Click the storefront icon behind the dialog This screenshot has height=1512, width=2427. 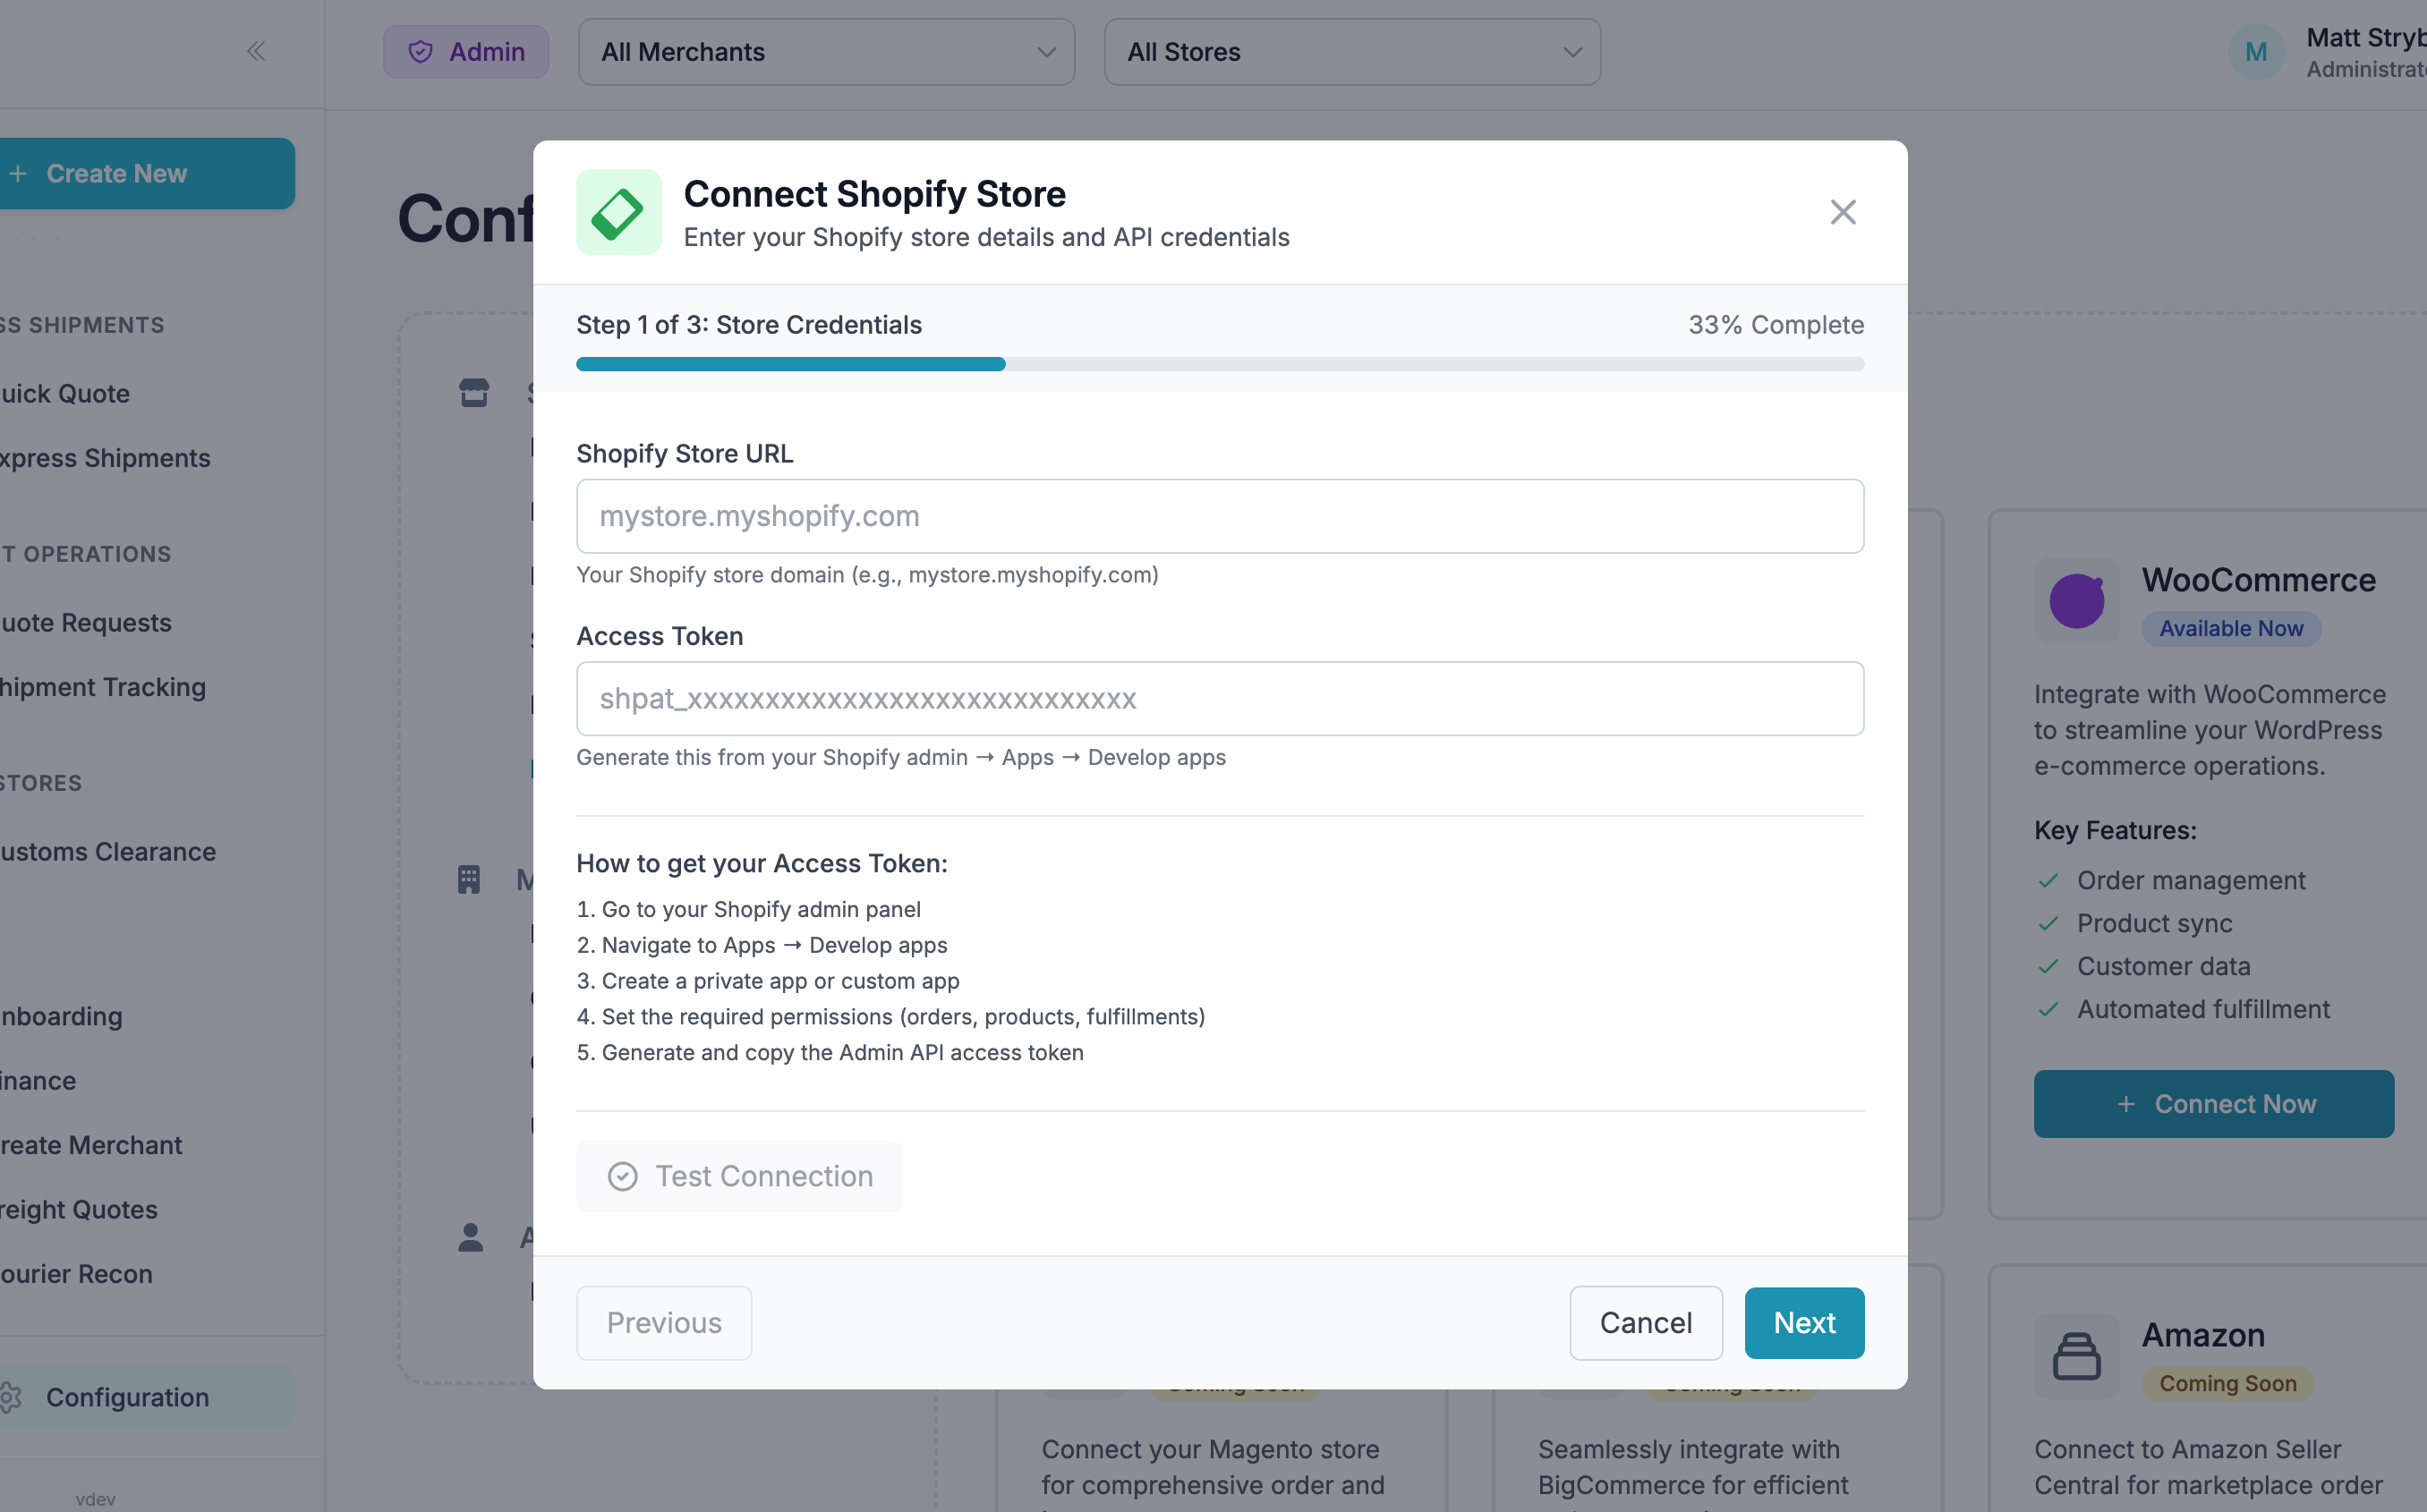tap(474, 393)
